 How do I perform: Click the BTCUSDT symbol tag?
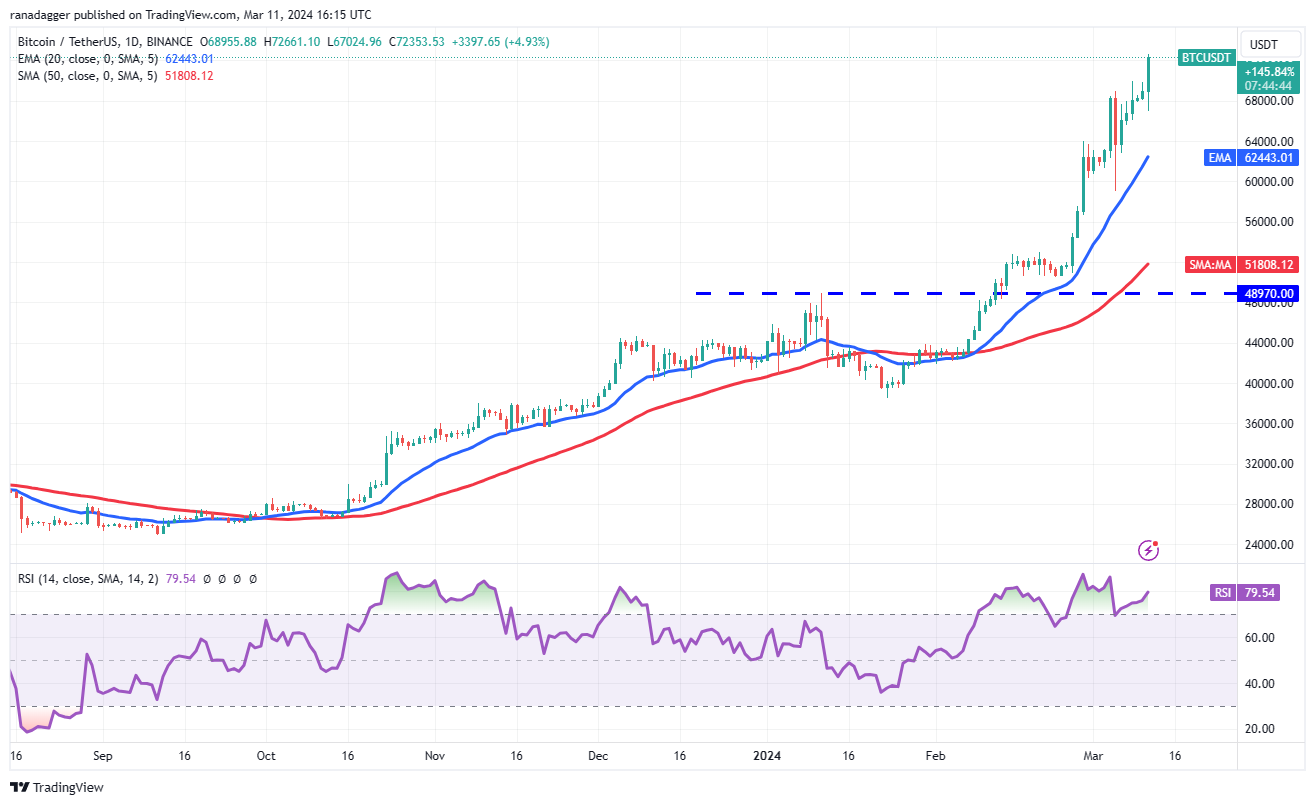click(1205, 58)
